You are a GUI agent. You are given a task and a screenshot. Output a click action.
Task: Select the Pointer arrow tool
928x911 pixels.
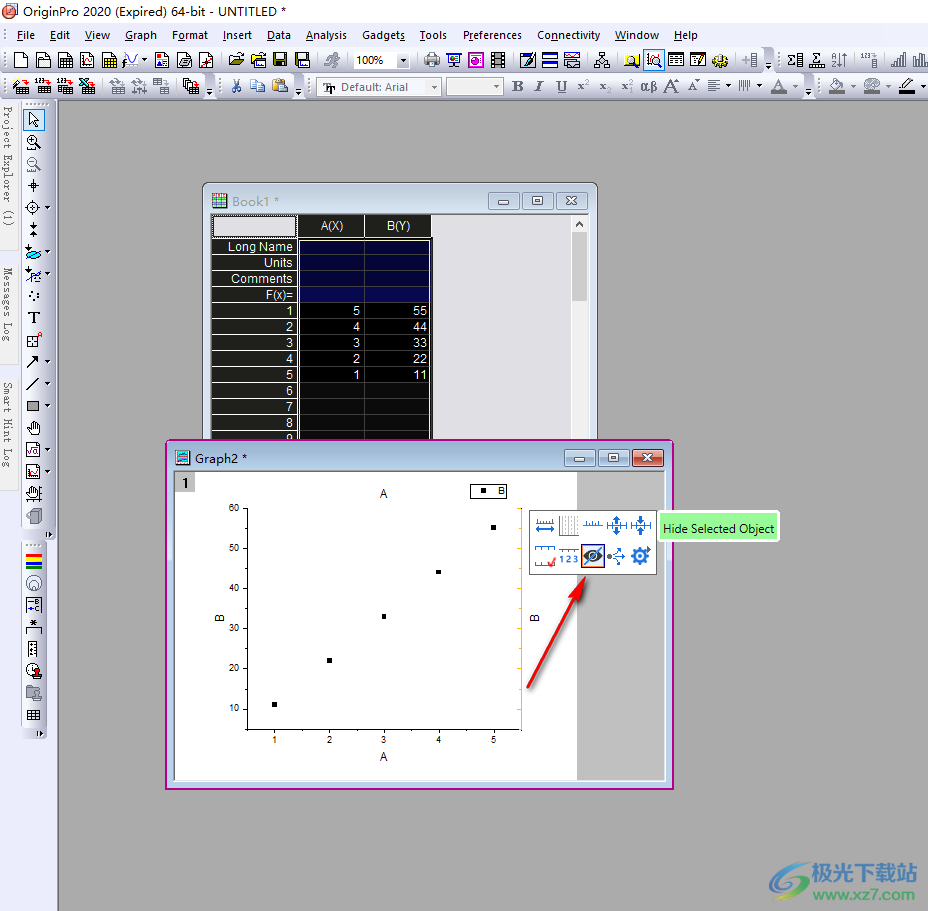pyautogui.click(x=34, y=120)
